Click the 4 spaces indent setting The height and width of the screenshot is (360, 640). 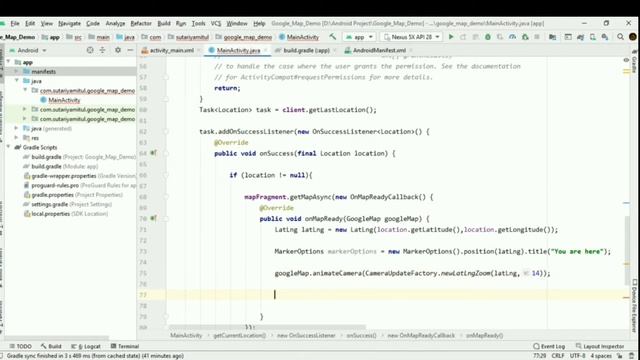click(601, 356)
